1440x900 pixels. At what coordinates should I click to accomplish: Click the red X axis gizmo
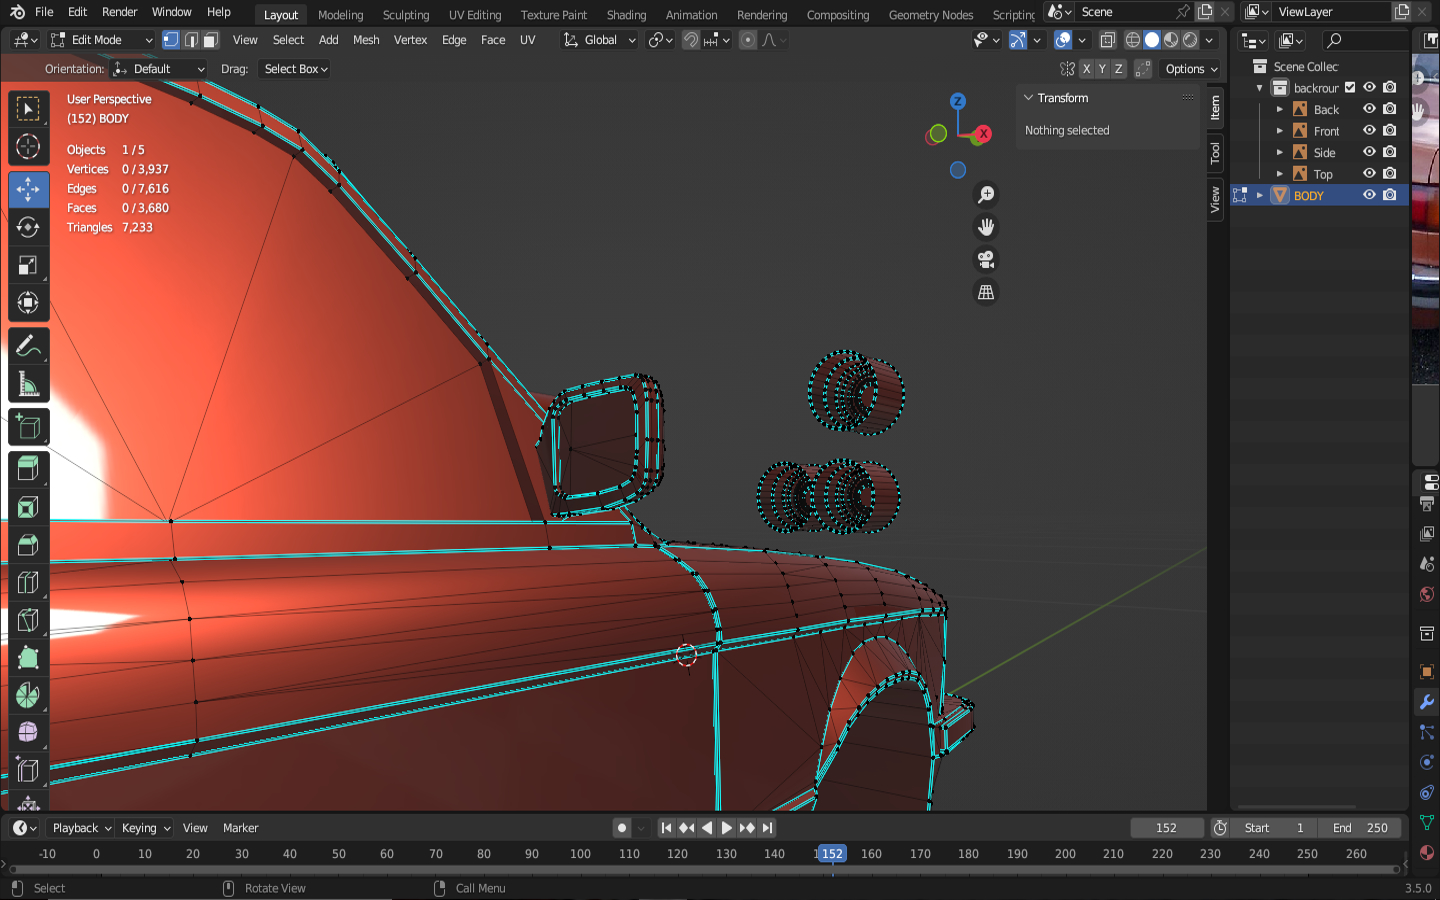984,134
